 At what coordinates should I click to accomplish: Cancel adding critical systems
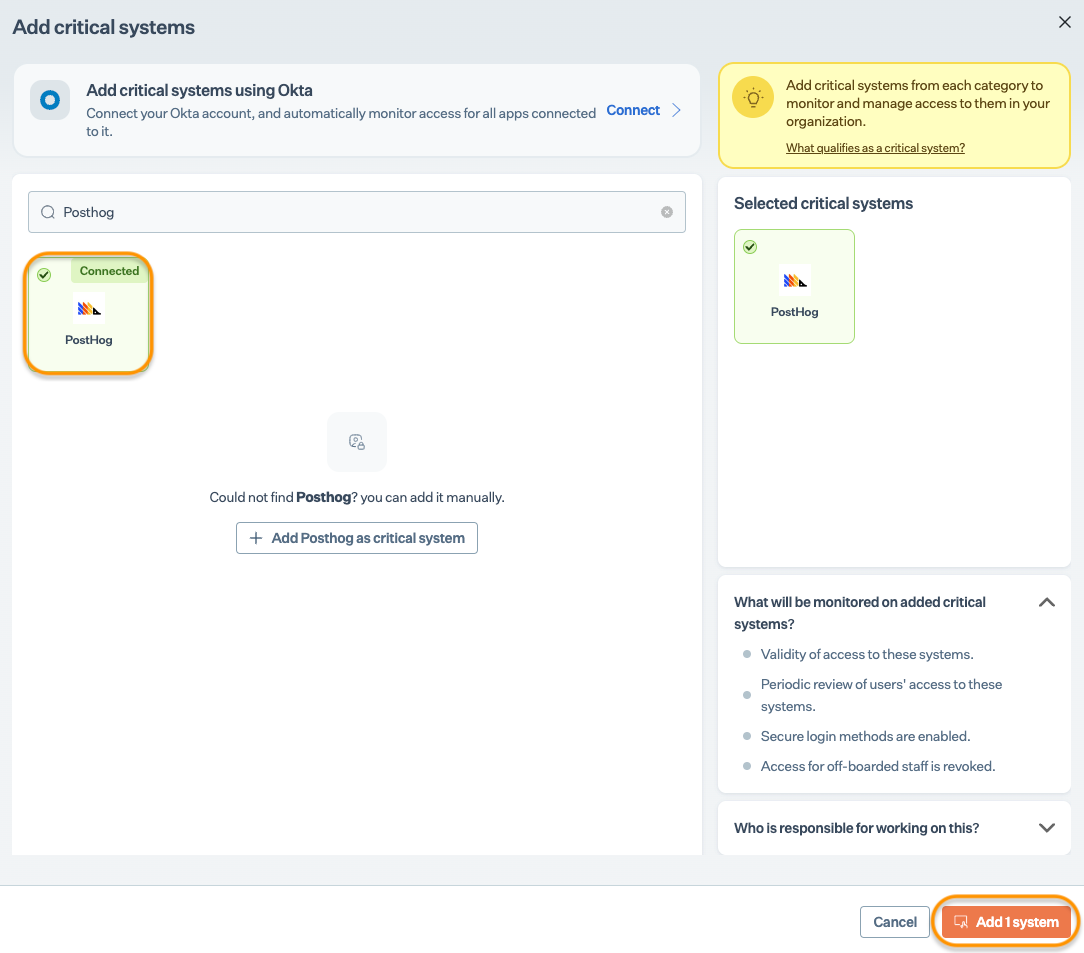point(895,922)
